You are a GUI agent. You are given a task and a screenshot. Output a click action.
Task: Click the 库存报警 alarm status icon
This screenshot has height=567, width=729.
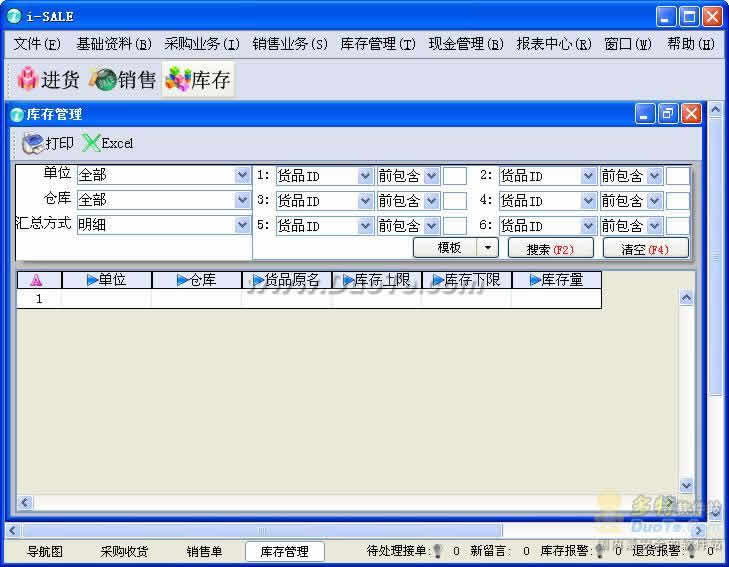click(603, 551)
